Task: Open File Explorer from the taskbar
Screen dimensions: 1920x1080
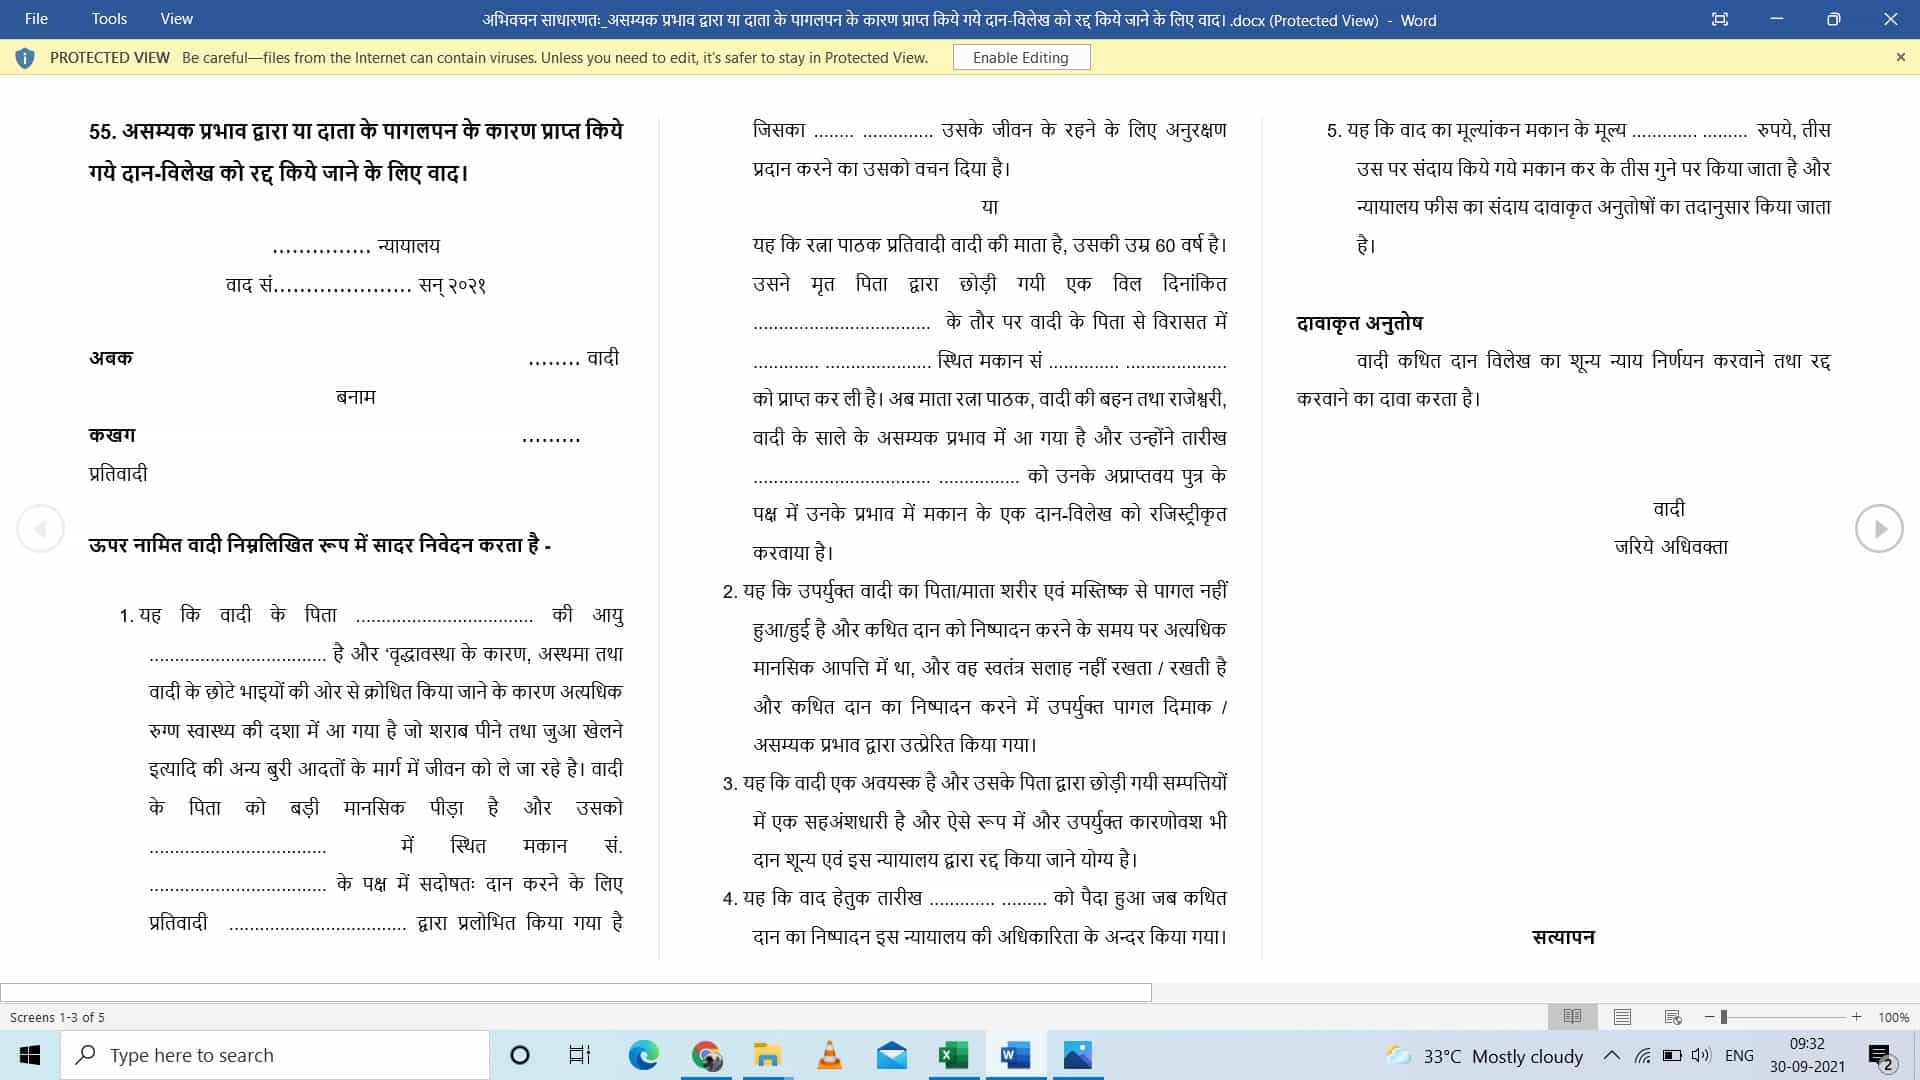Action: pos(769,1055)
